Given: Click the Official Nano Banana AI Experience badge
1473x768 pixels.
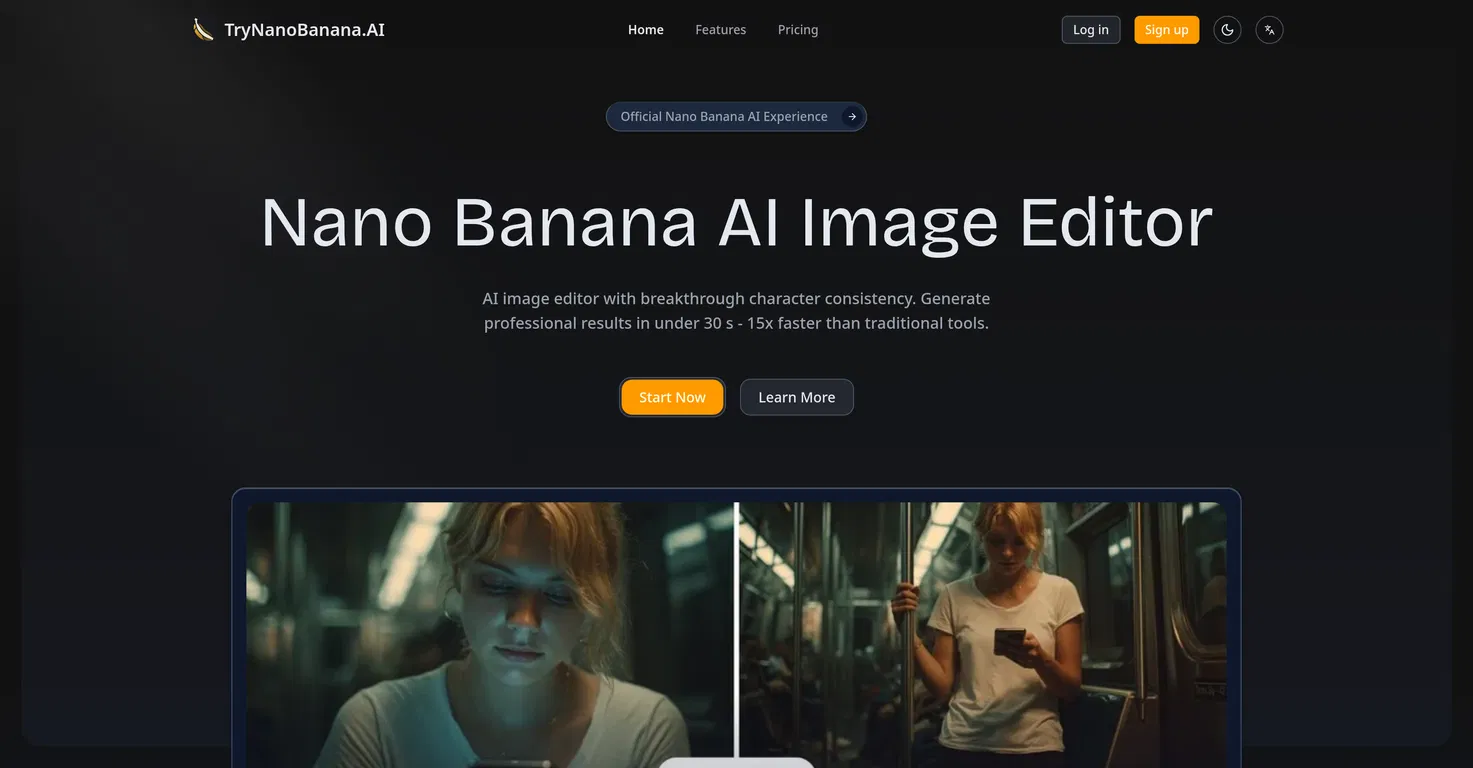Looking at the screenshot, I should 723,117.
